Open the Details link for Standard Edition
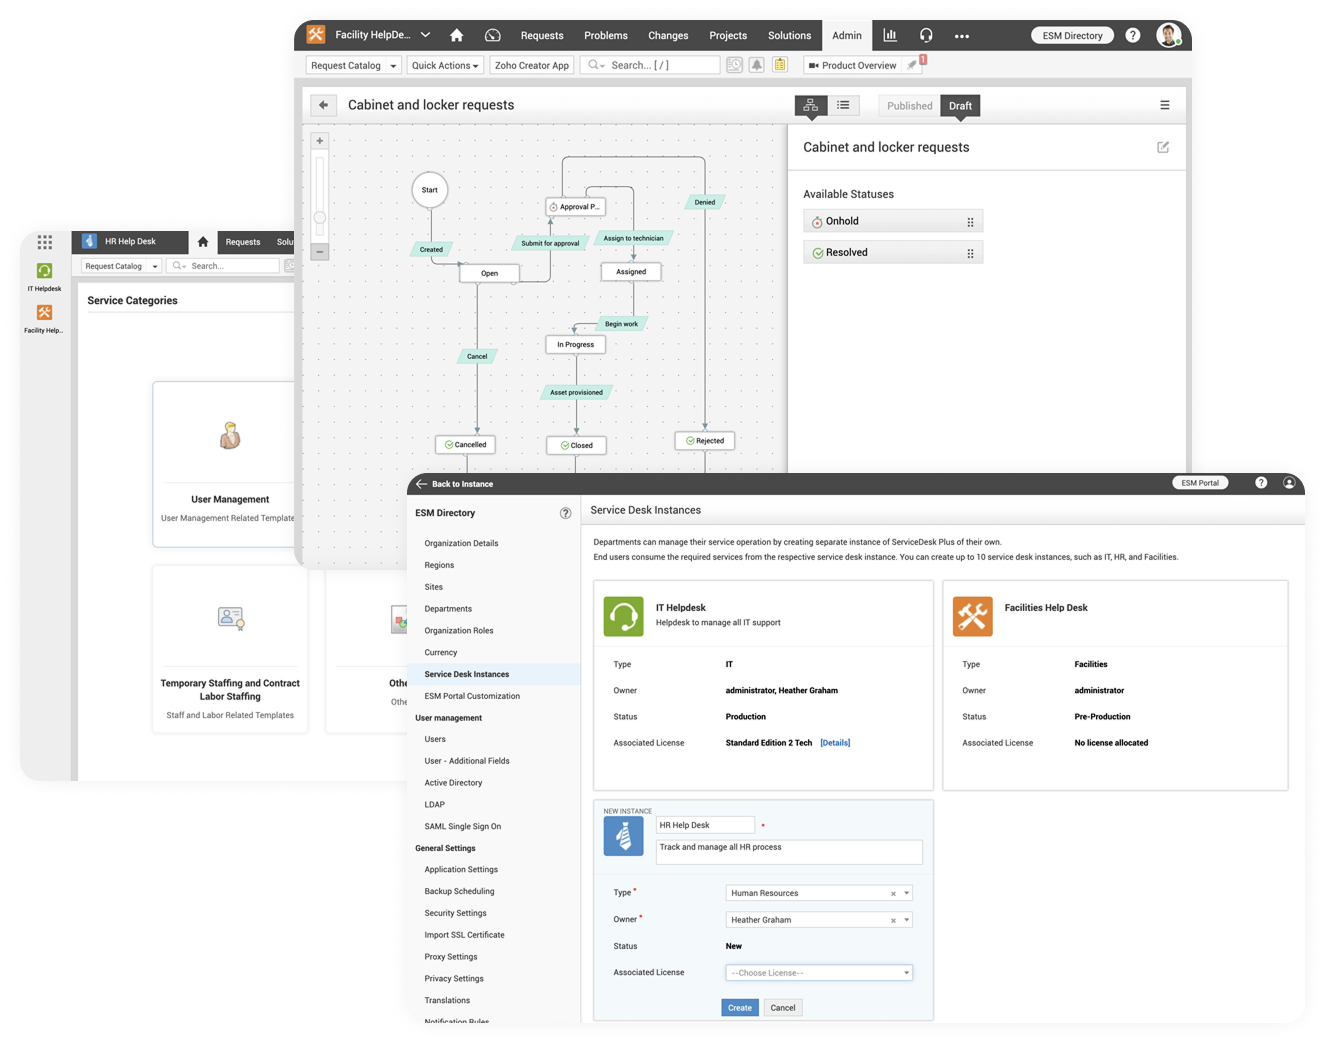 pyautogui.click(x=835, y=743)
